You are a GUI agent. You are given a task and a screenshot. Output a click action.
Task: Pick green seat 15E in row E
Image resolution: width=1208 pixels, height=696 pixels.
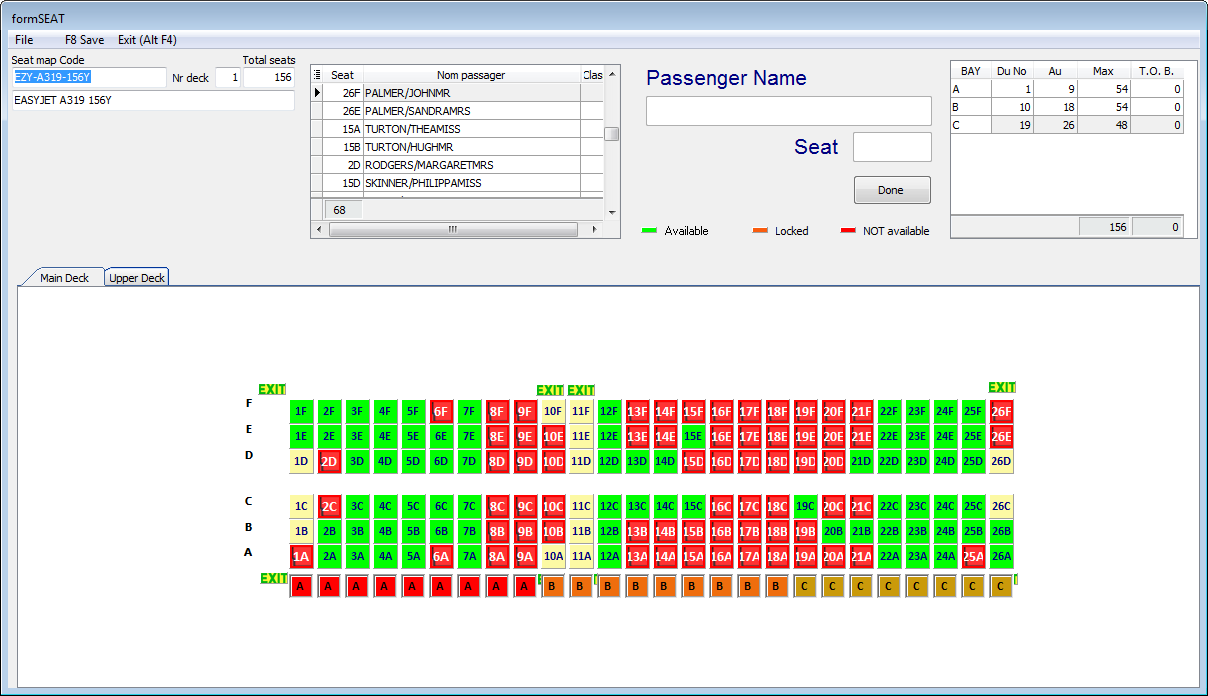(x=693, y=436)
